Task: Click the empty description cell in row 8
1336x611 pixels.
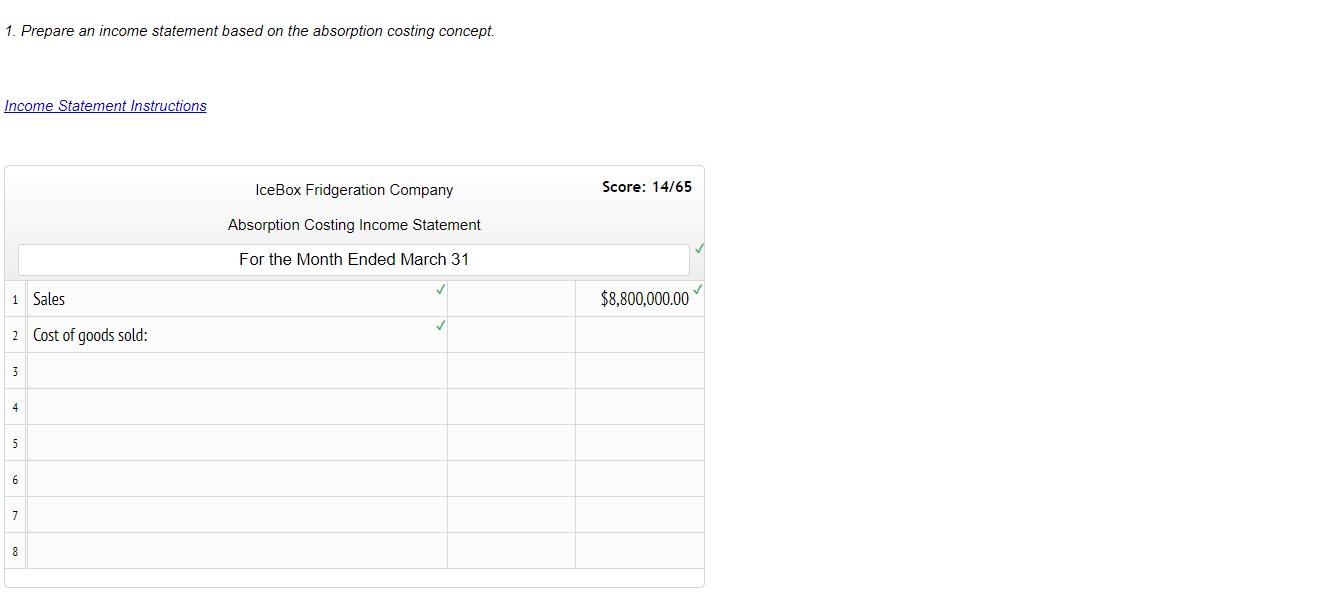Action: click(x=237, y=550)
